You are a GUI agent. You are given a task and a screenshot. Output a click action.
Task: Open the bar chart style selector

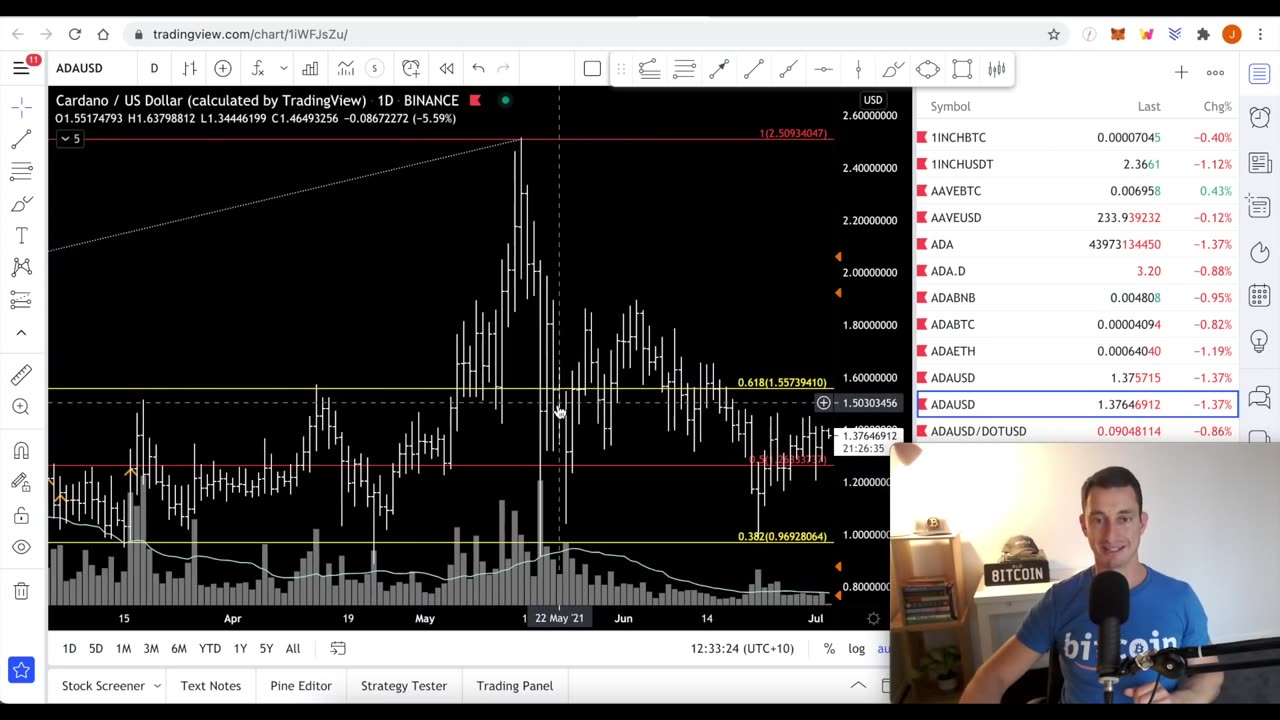click(x=189, y=68)
